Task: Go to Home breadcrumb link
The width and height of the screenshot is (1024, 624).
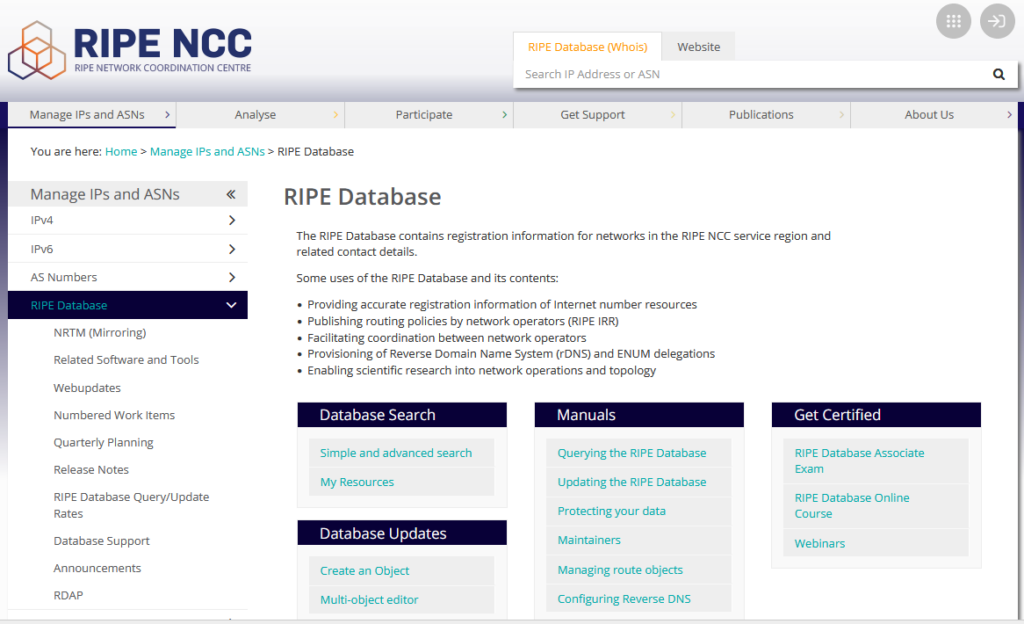Action: 121,151
